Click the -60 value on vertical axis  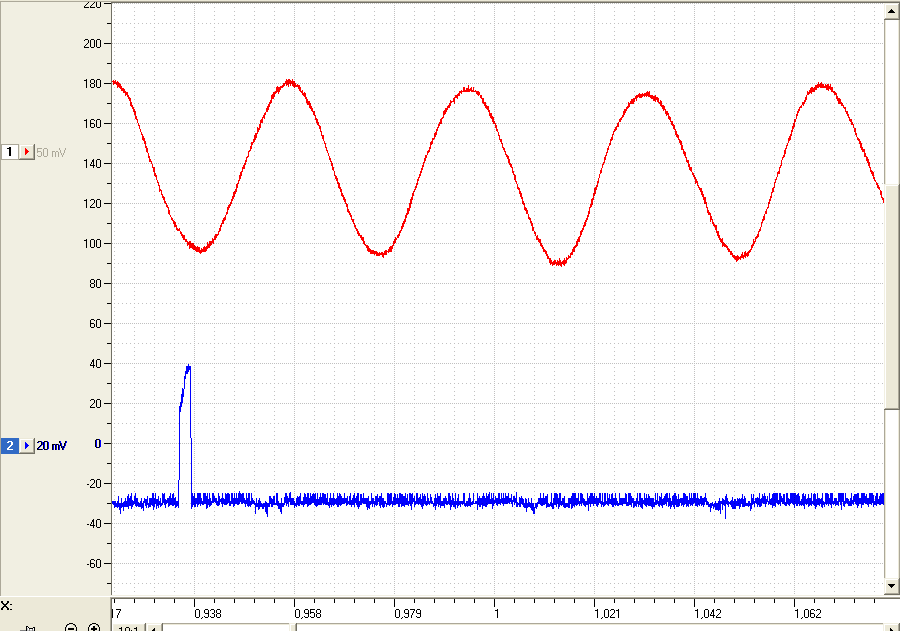[x=94, y=564]
